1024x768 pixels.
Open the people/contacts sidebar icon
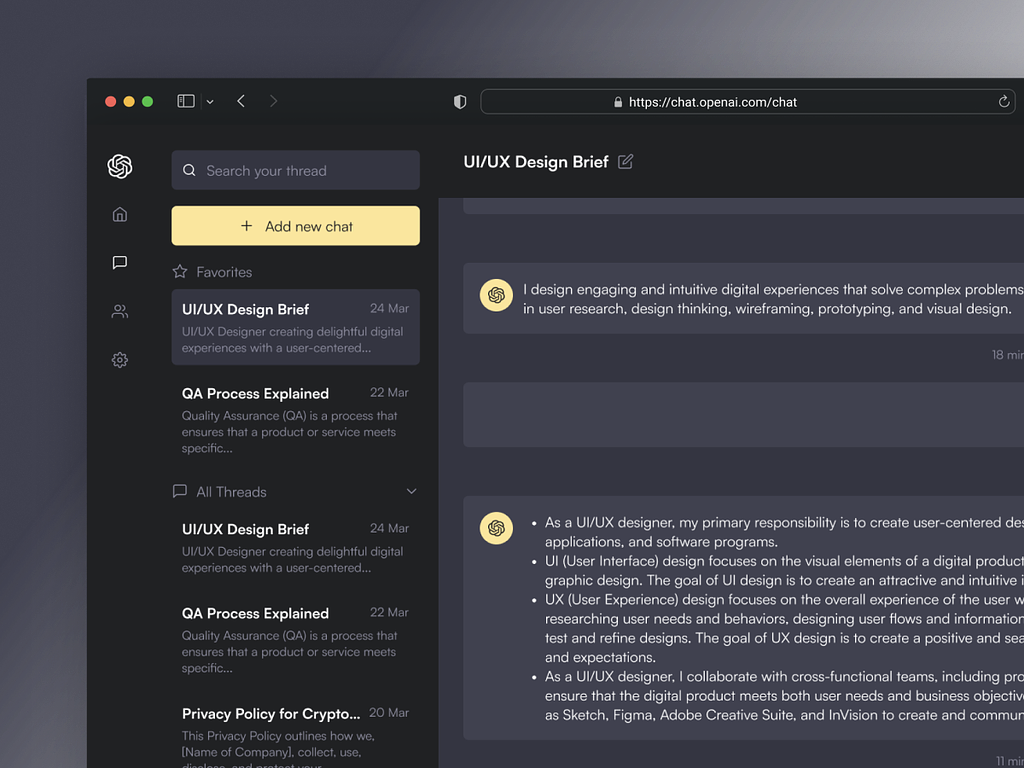tap(120, 312)
